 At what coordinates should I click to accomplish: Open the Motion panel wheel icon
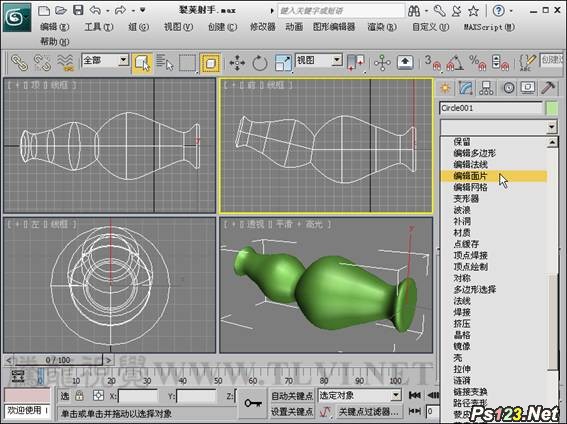508,88
